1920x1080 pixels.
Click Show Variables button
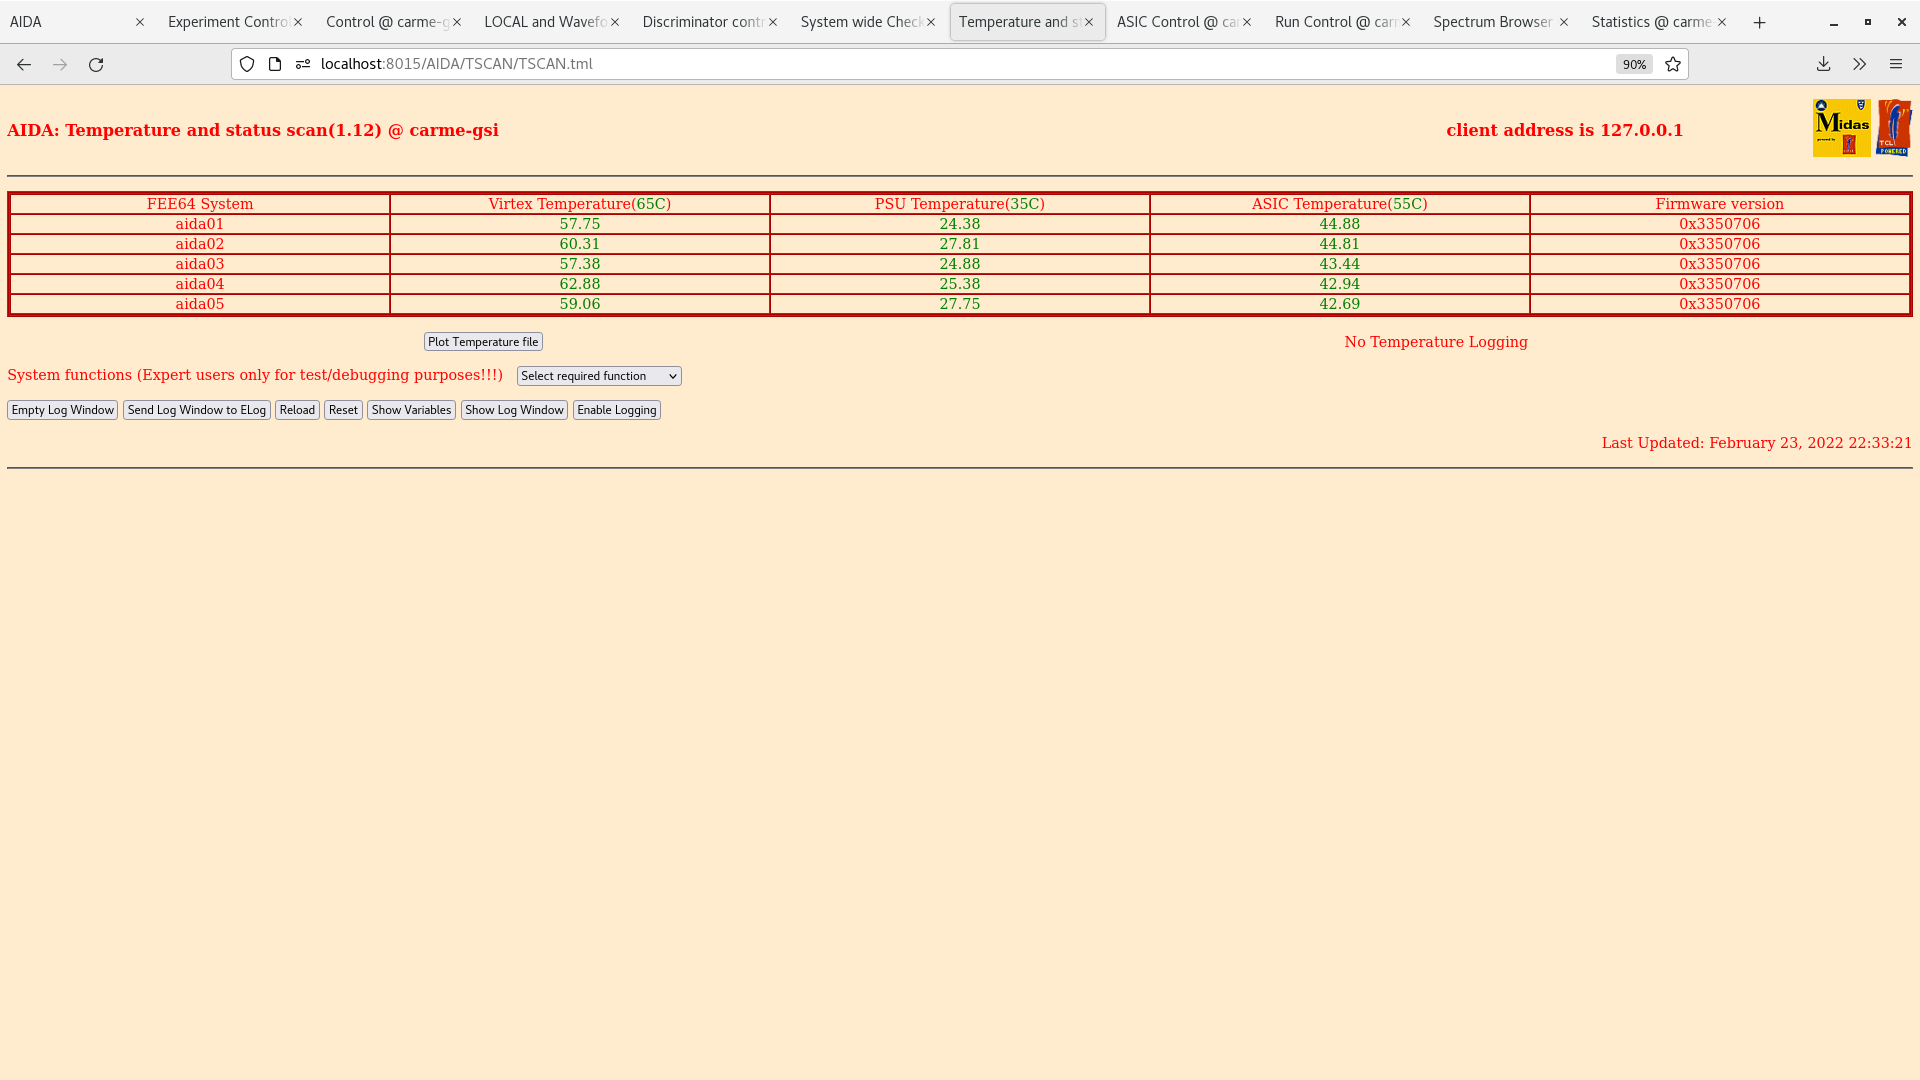pyautogui.click(x=411, y=410)
